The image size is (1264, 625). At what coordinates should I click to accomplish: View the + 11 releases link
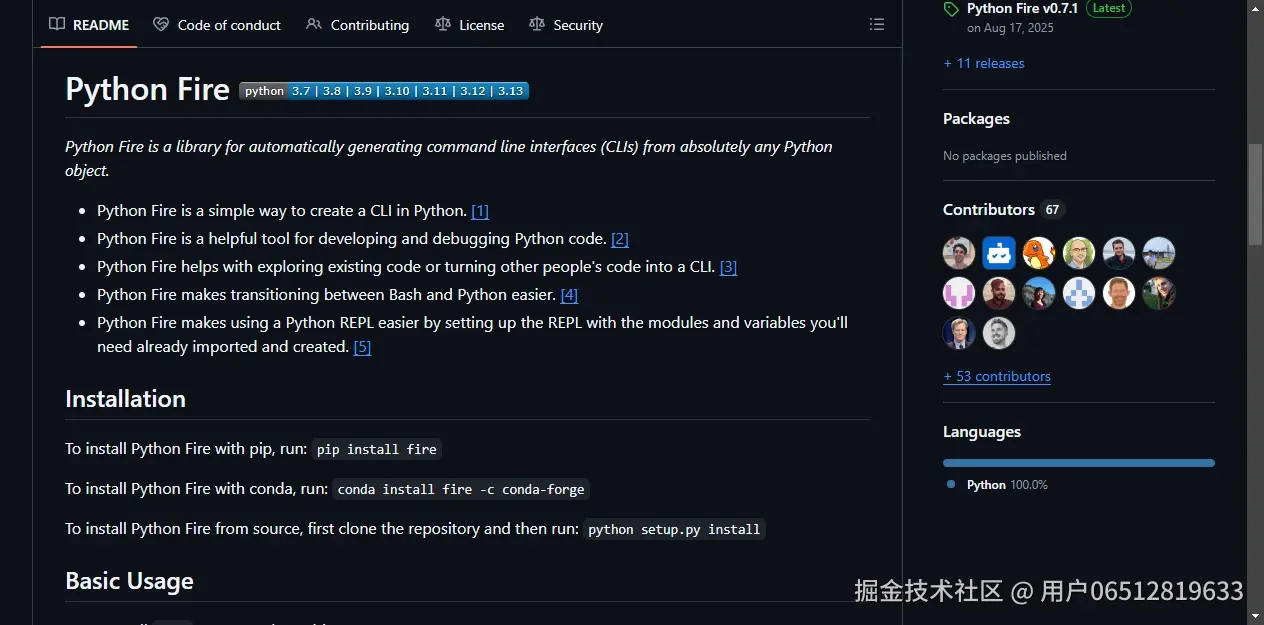click(x=984, y=63)
